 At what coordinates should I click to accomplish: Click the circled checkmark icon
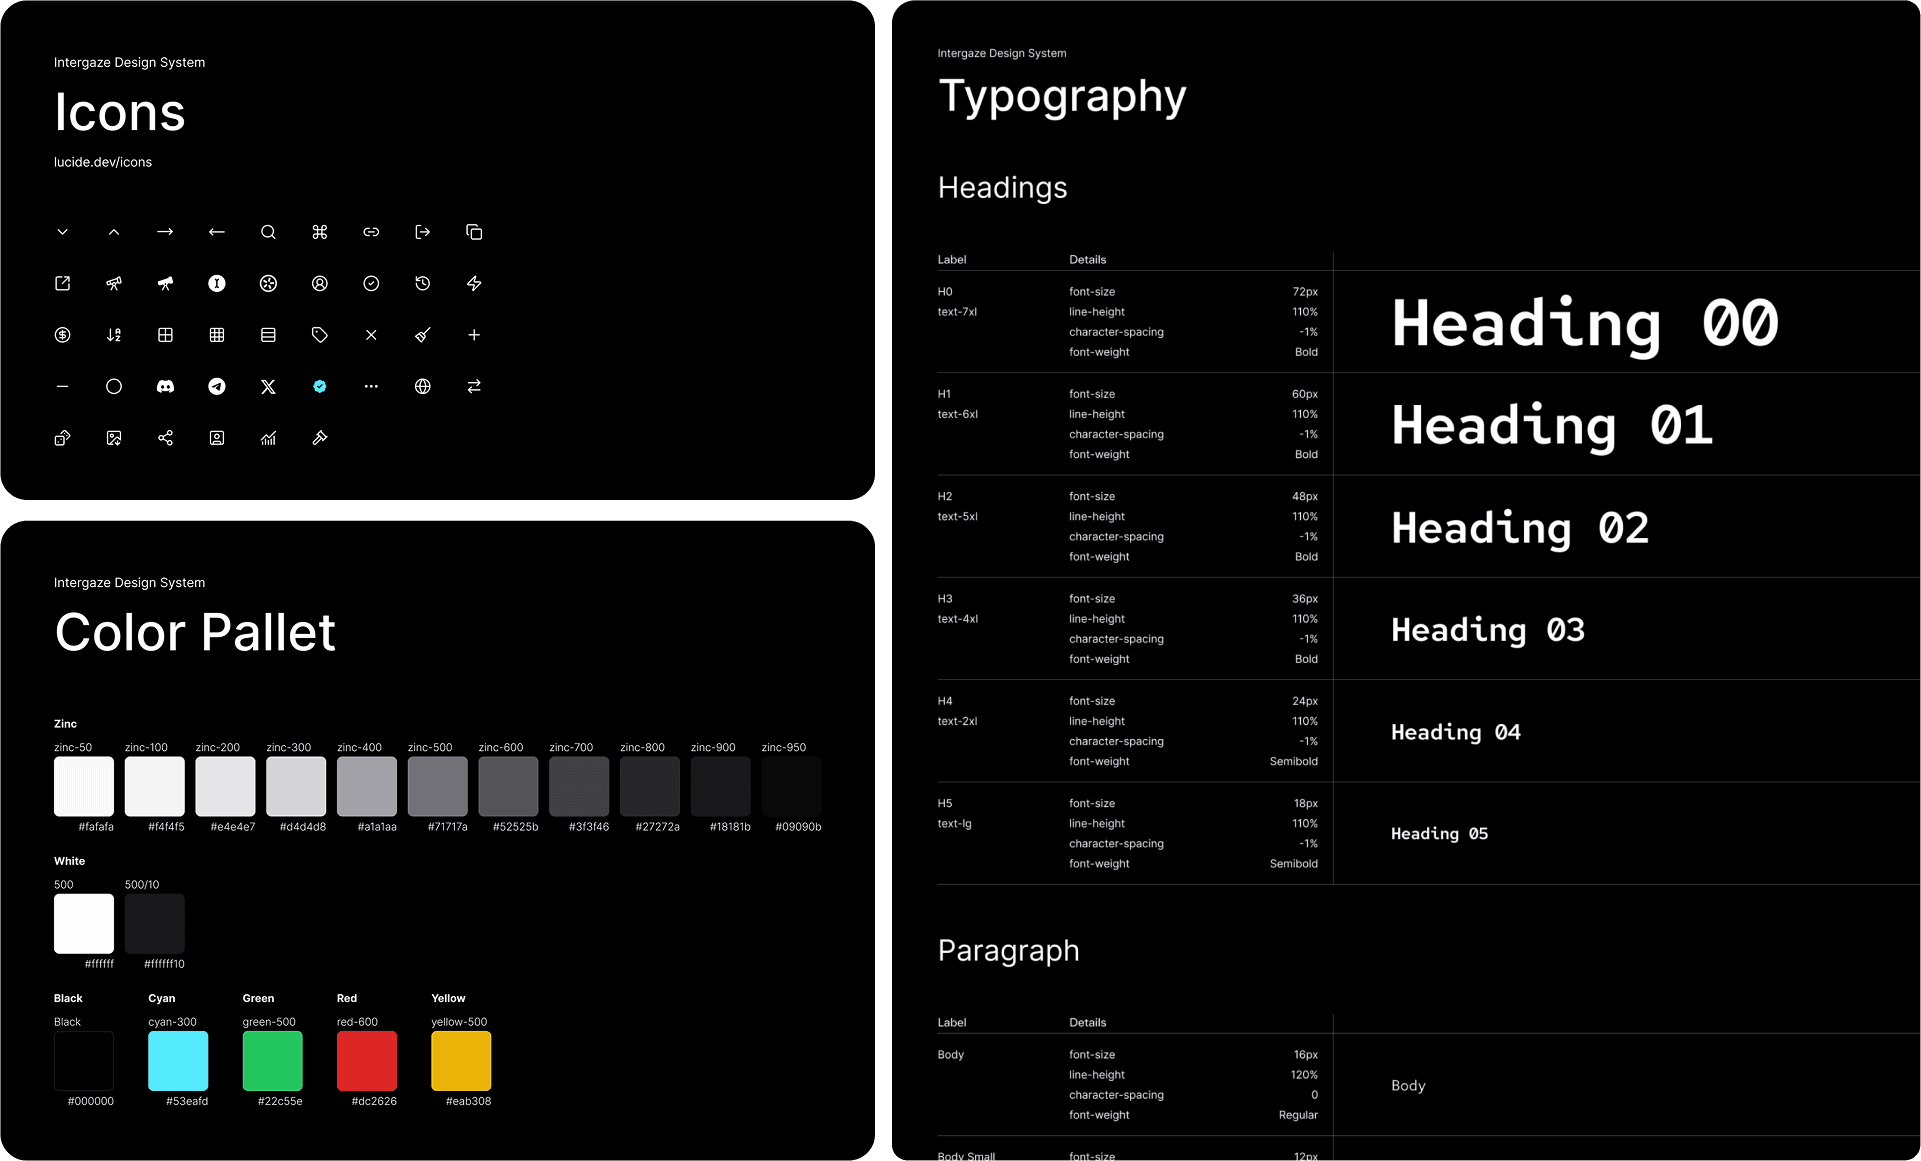click(371, 284)
